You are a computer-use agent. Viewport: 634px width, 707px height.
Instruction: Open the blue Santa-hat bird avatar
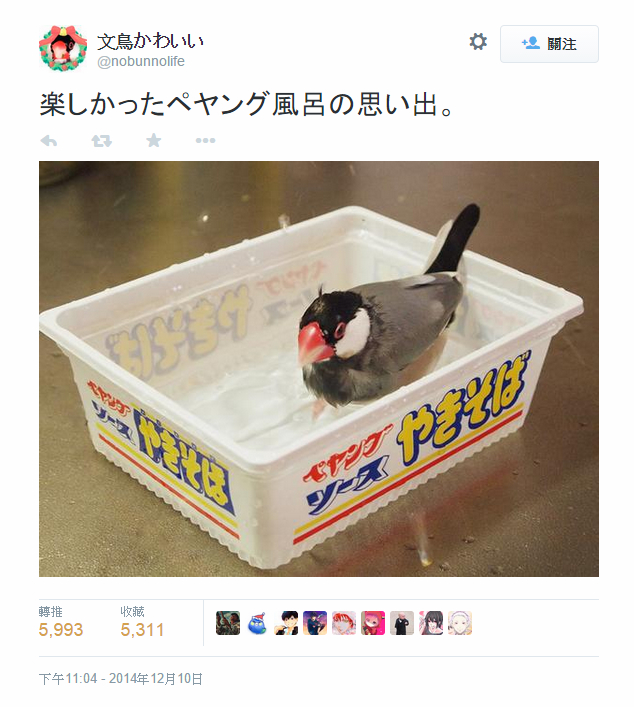pos(257,623)
